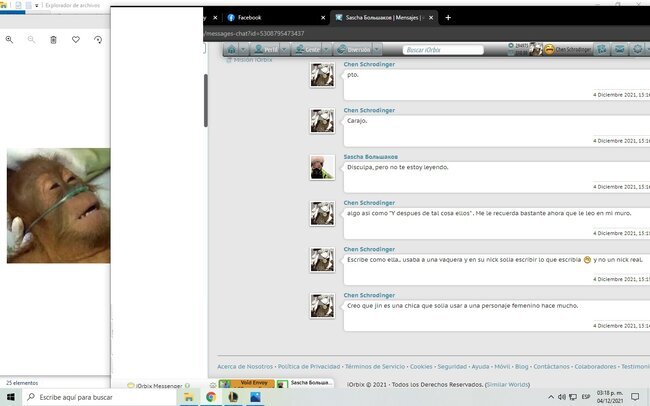Click the volume icon in system tray
The image size is (650, 406).
click(562, 397)
